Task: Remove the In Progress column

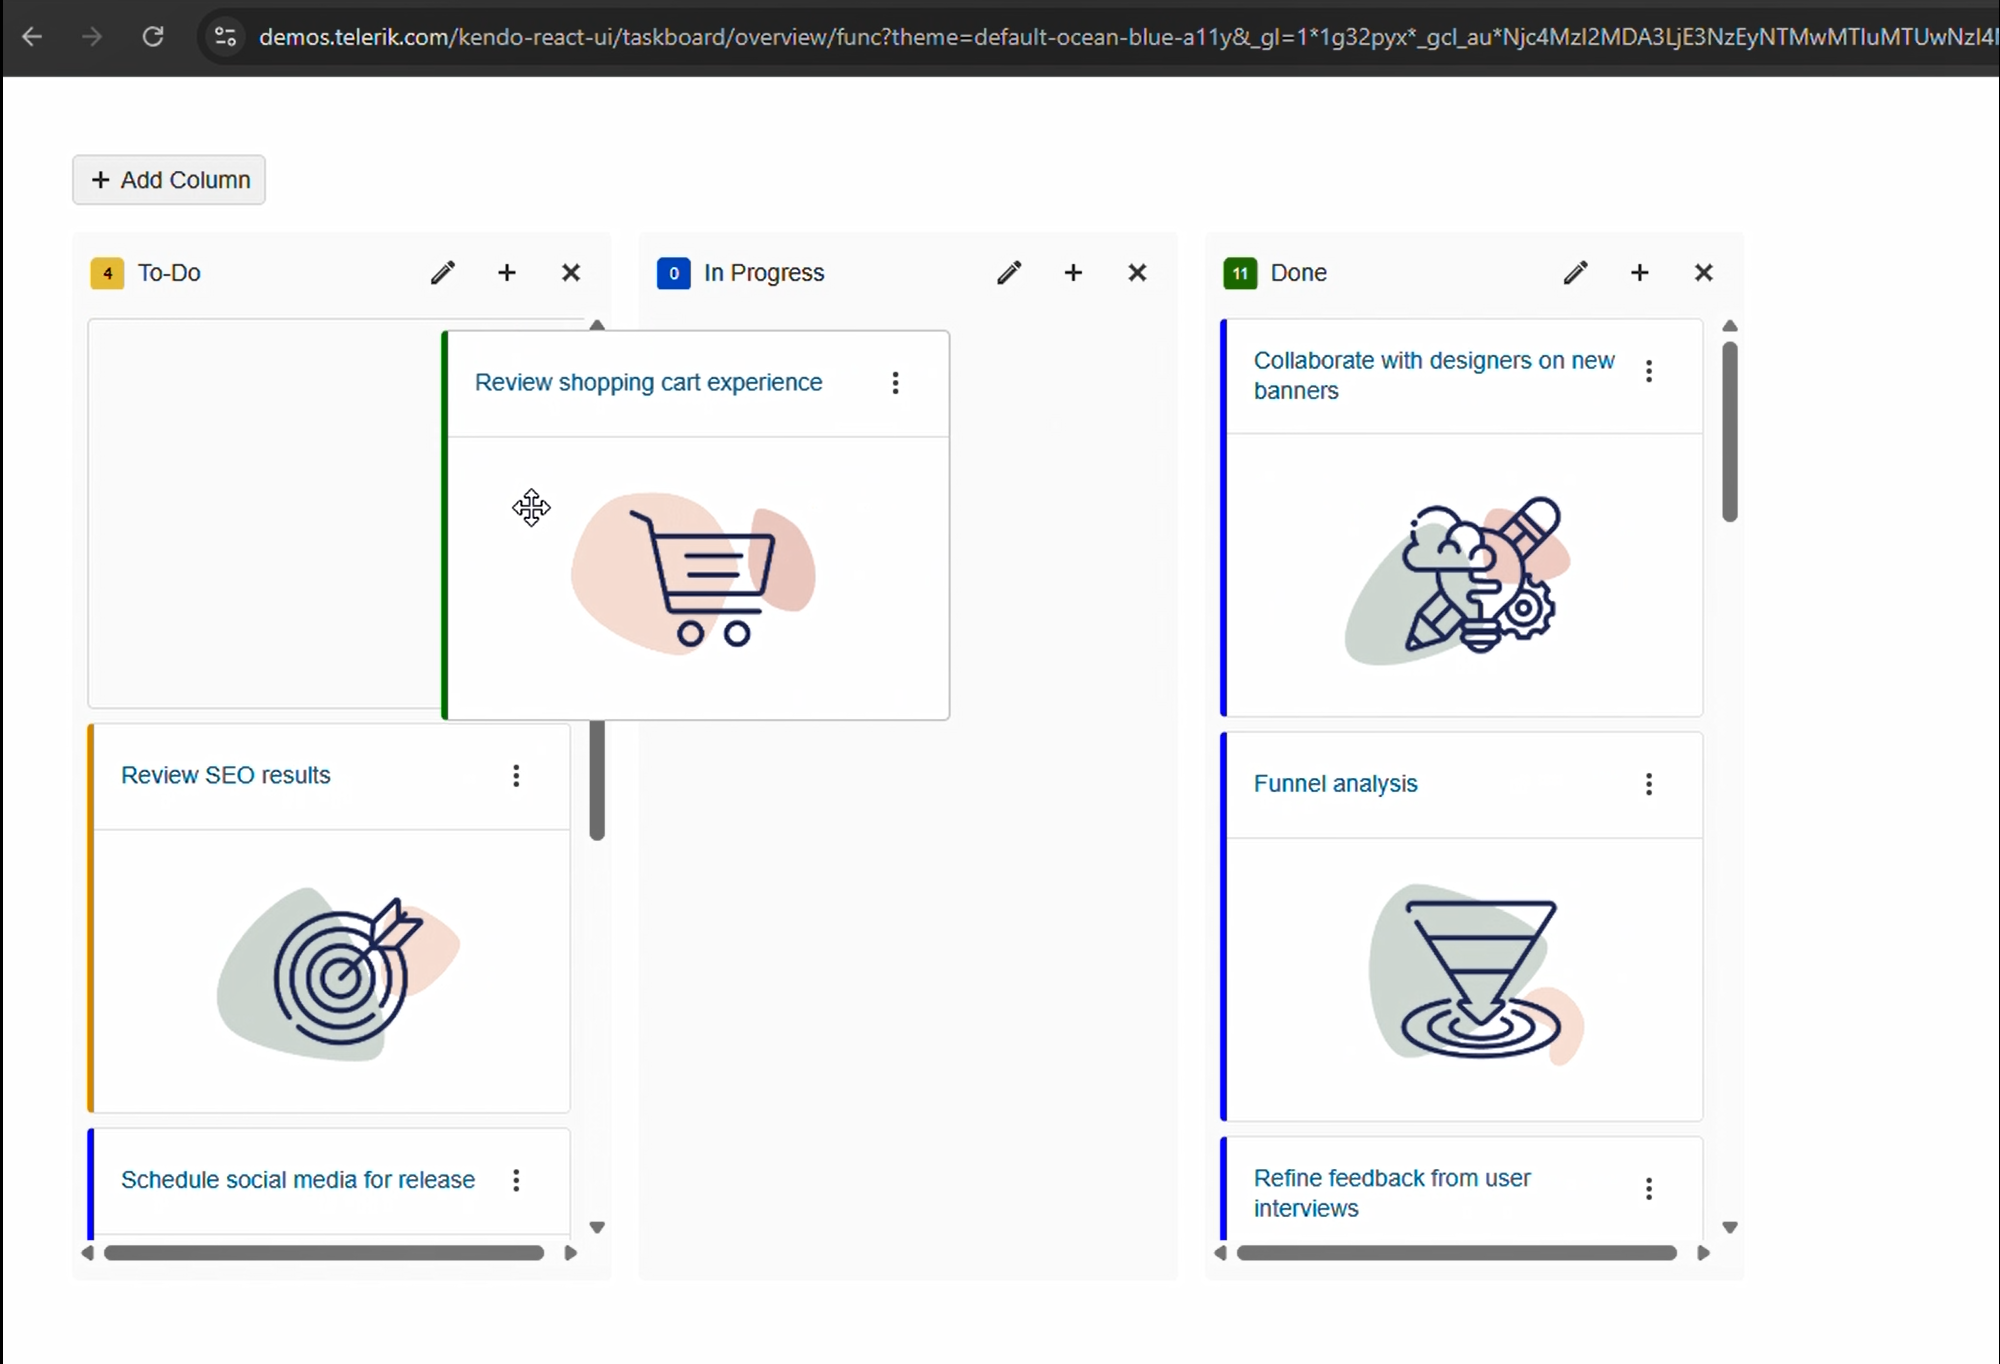Action: point(1137,273)
